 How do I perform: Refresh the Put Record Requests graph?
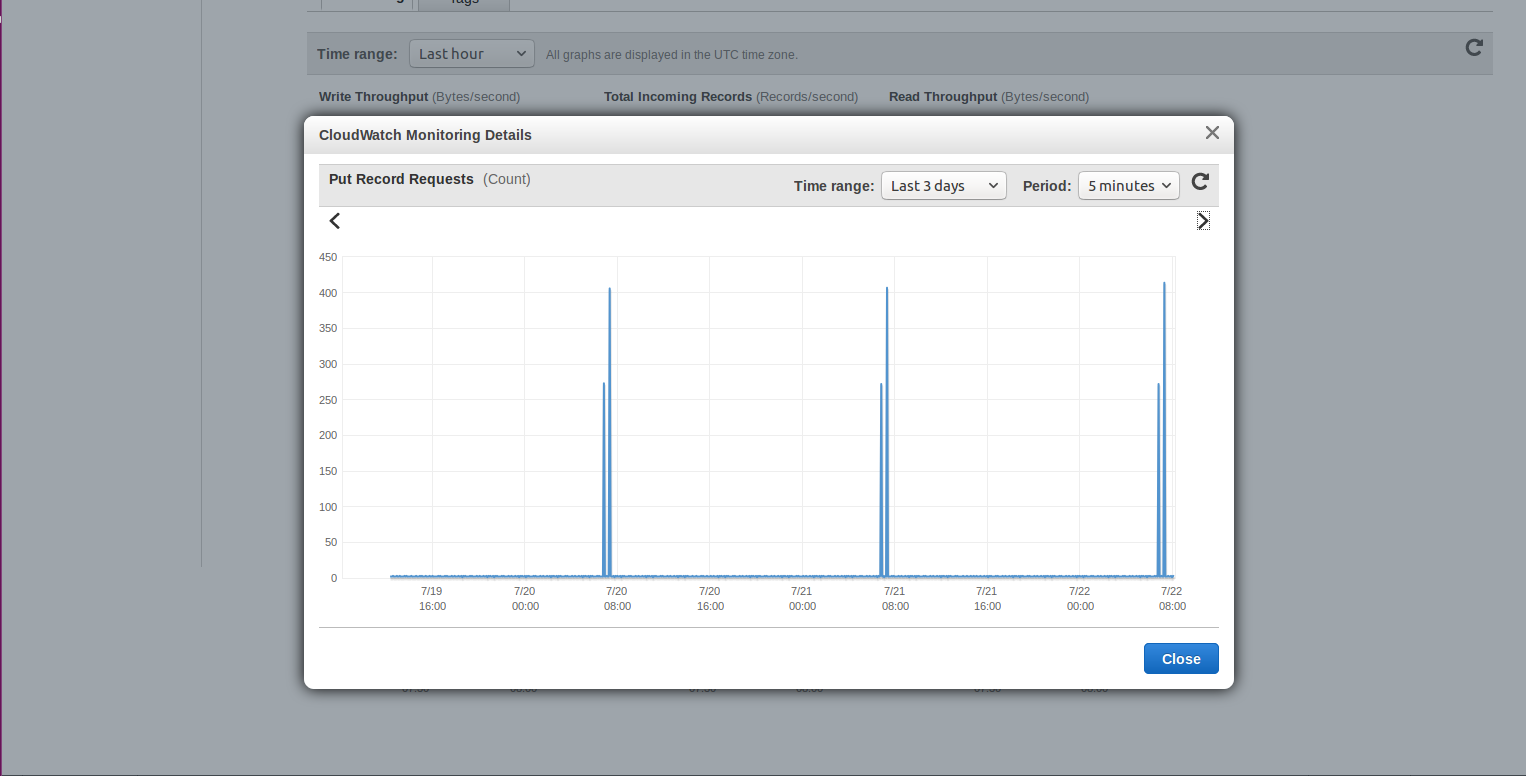pyautogui.click(x=1200, y=182)
